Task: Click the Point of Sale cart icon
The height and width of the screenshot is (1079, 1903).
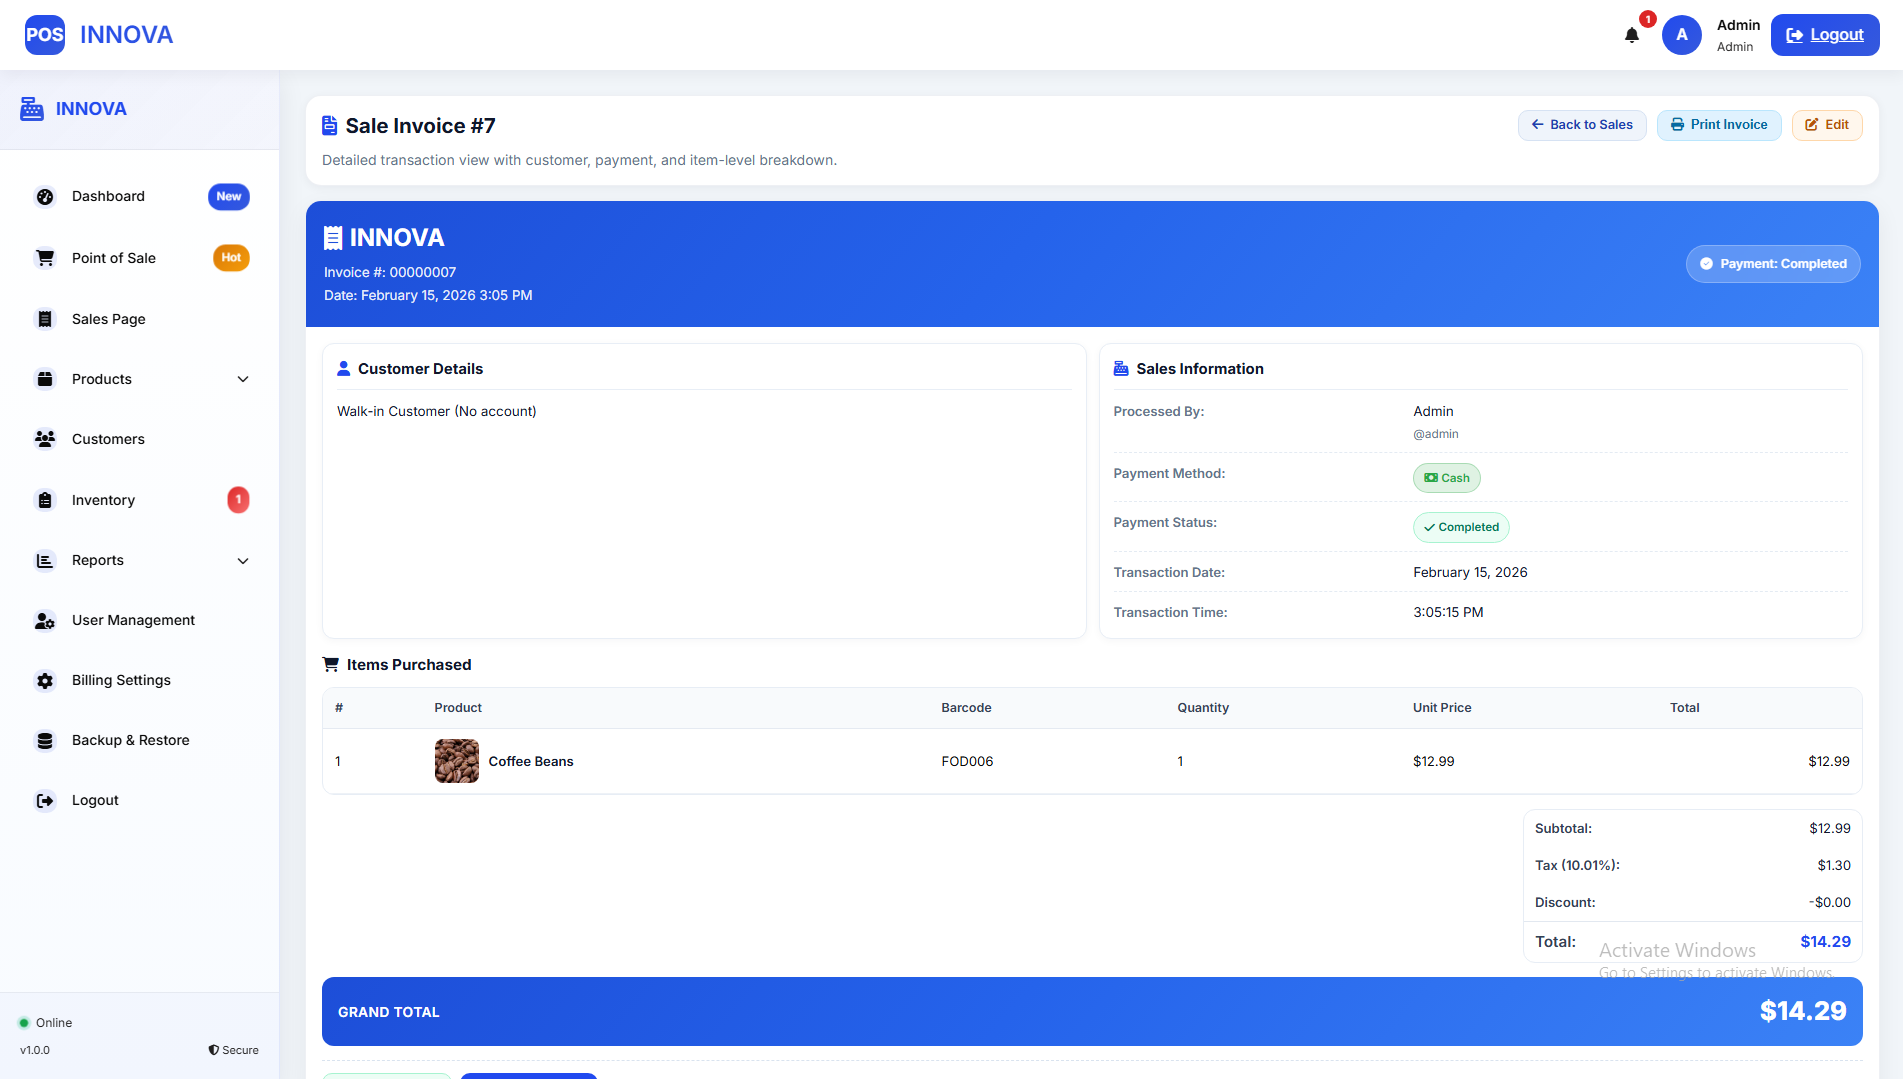Action: [45, 258]
